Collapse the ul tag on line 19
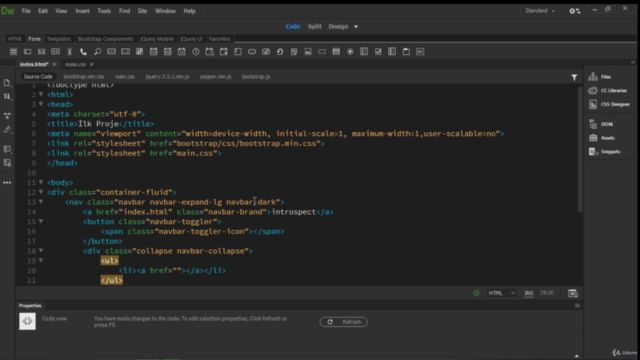The width and height of the screenshot is (640, 360). (41, 260)
